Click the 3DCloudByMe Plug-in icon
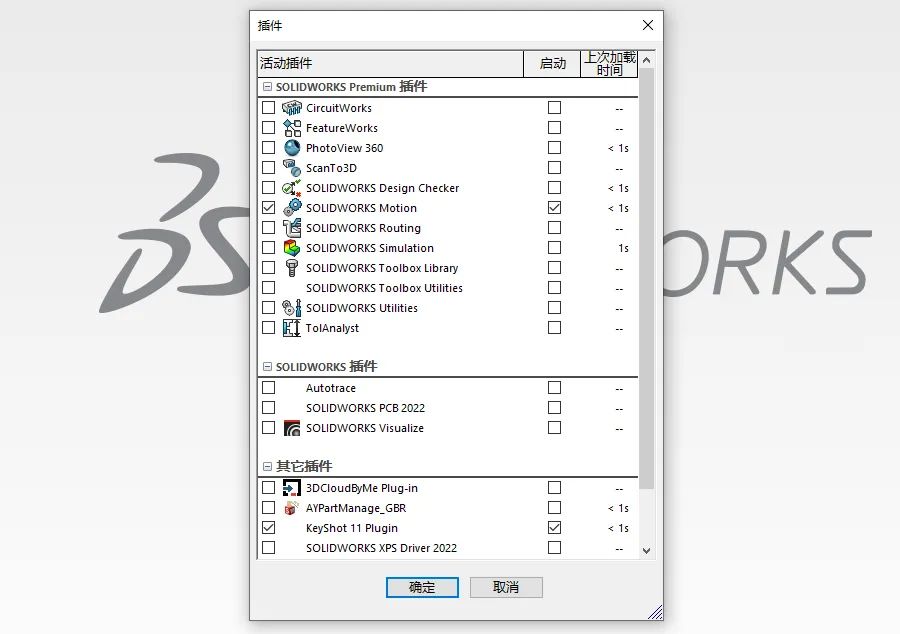 pyautogui.click(x=292, y=488)
